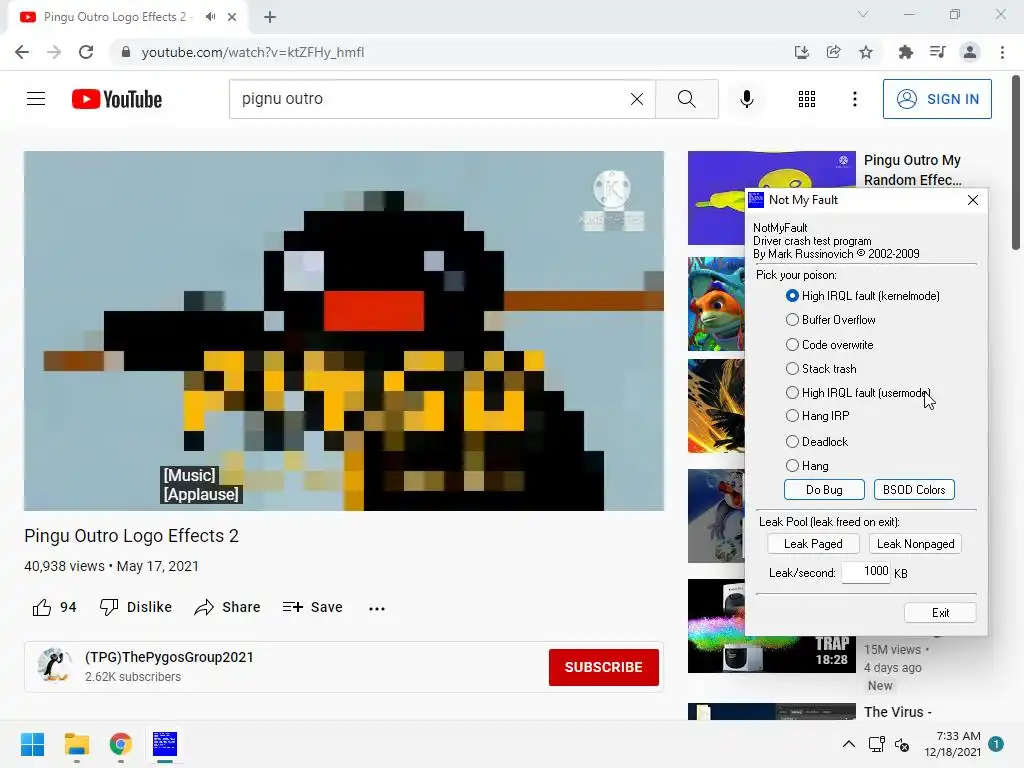Click the Pingu video player
Image resolution: width=1024 pixels, height=768 pixels.
coord(344,331)
